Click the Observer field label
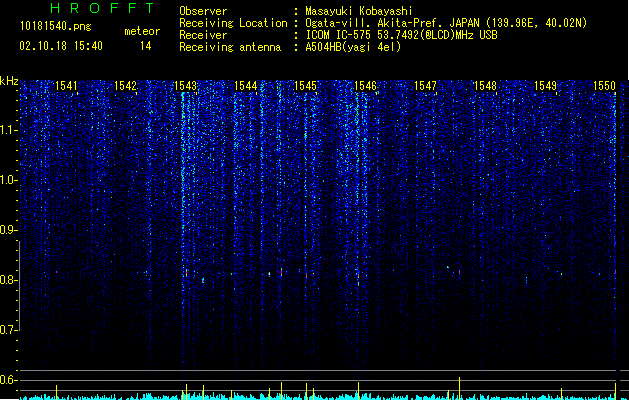The height and width of the screenshot is (400, 629). (x=203, y=11)
